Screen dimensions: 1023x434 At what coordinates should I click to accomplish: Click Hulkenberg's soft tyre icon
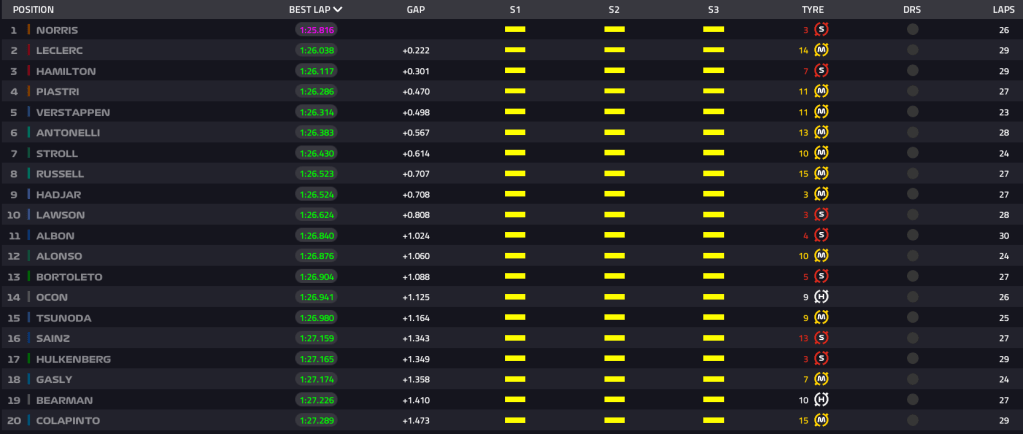[x=821, y=358]
